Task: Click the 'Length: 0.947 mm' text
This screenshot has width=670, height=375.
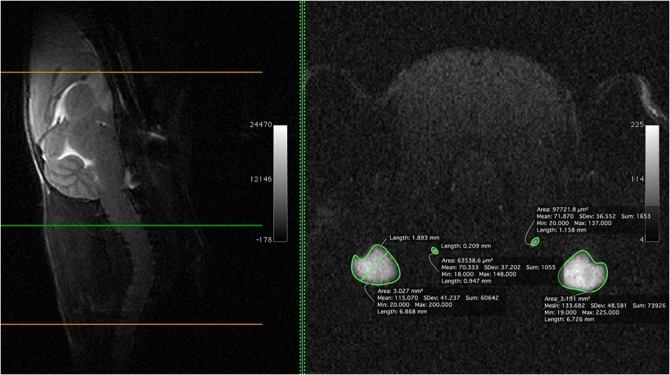Action: [x=466, y=281]
